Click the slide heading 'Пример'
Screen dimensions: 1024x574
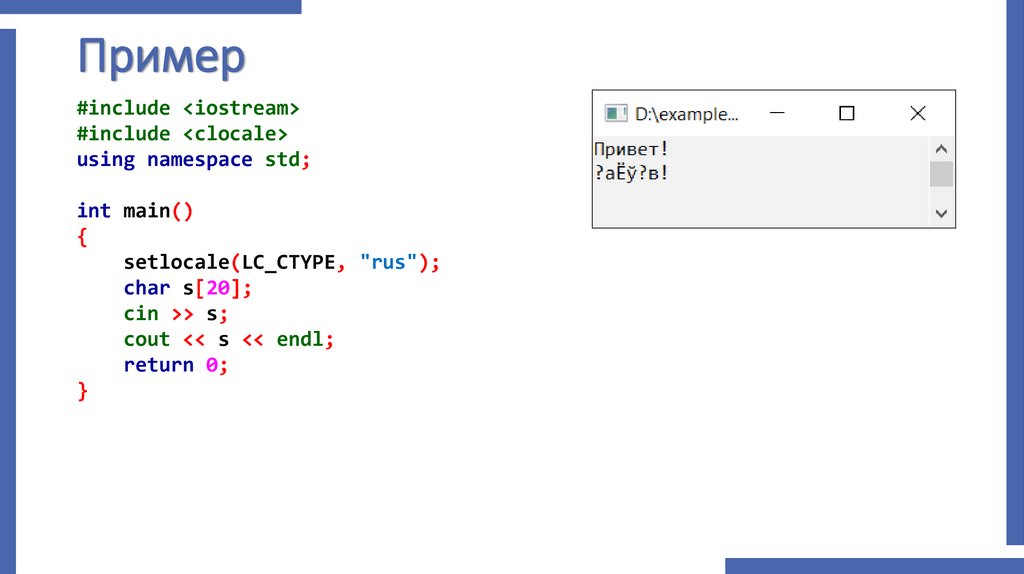click(161, 57)
